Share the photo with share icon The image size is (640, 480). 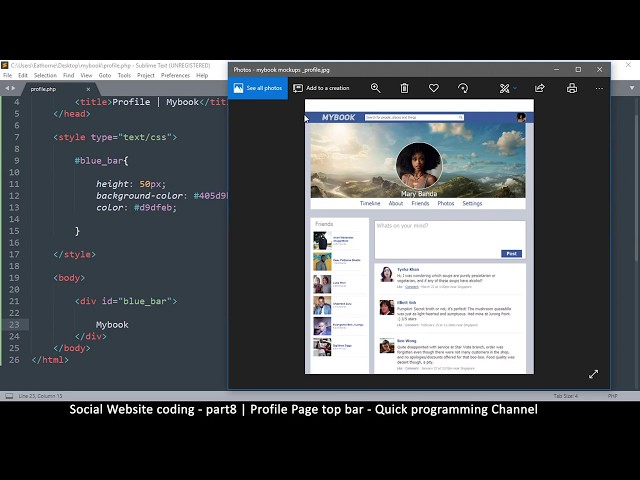(x=540, y=88)
